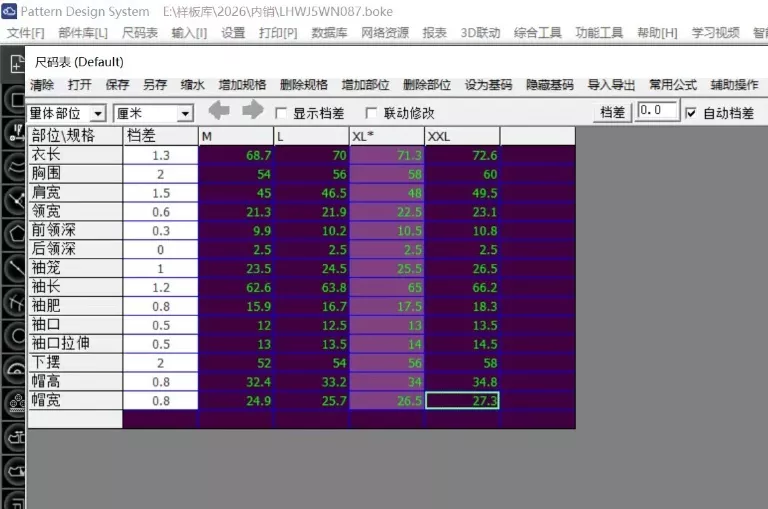Click the 胸围 row label
768x509 pixels.
75,174
